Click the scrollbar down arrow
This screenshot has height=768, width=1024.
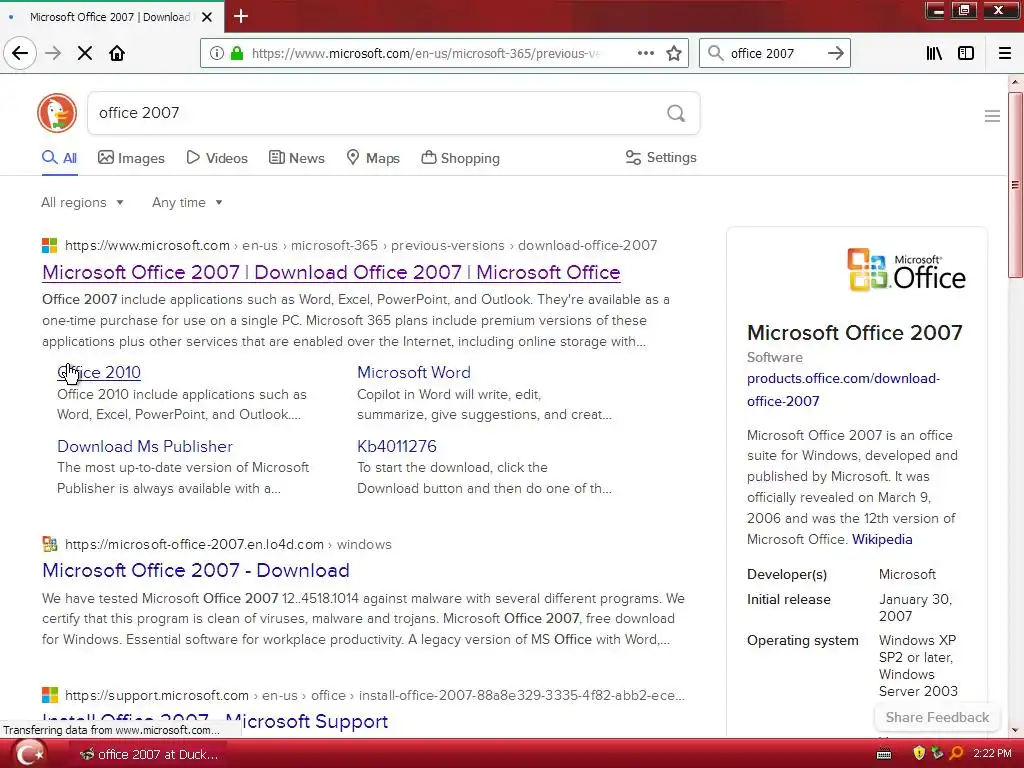point(1015,730)
